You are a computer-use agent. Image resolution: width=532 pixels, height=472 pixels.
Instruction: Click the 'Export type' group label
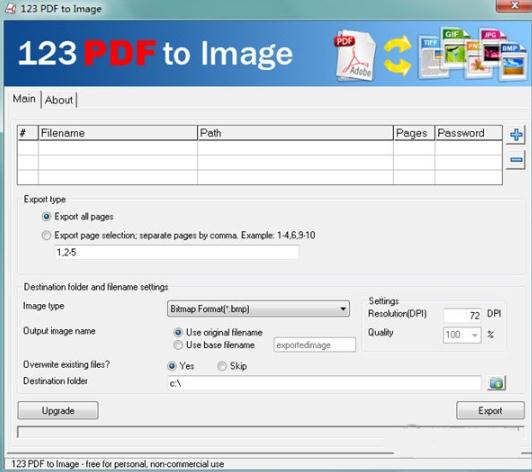(45, 199)
